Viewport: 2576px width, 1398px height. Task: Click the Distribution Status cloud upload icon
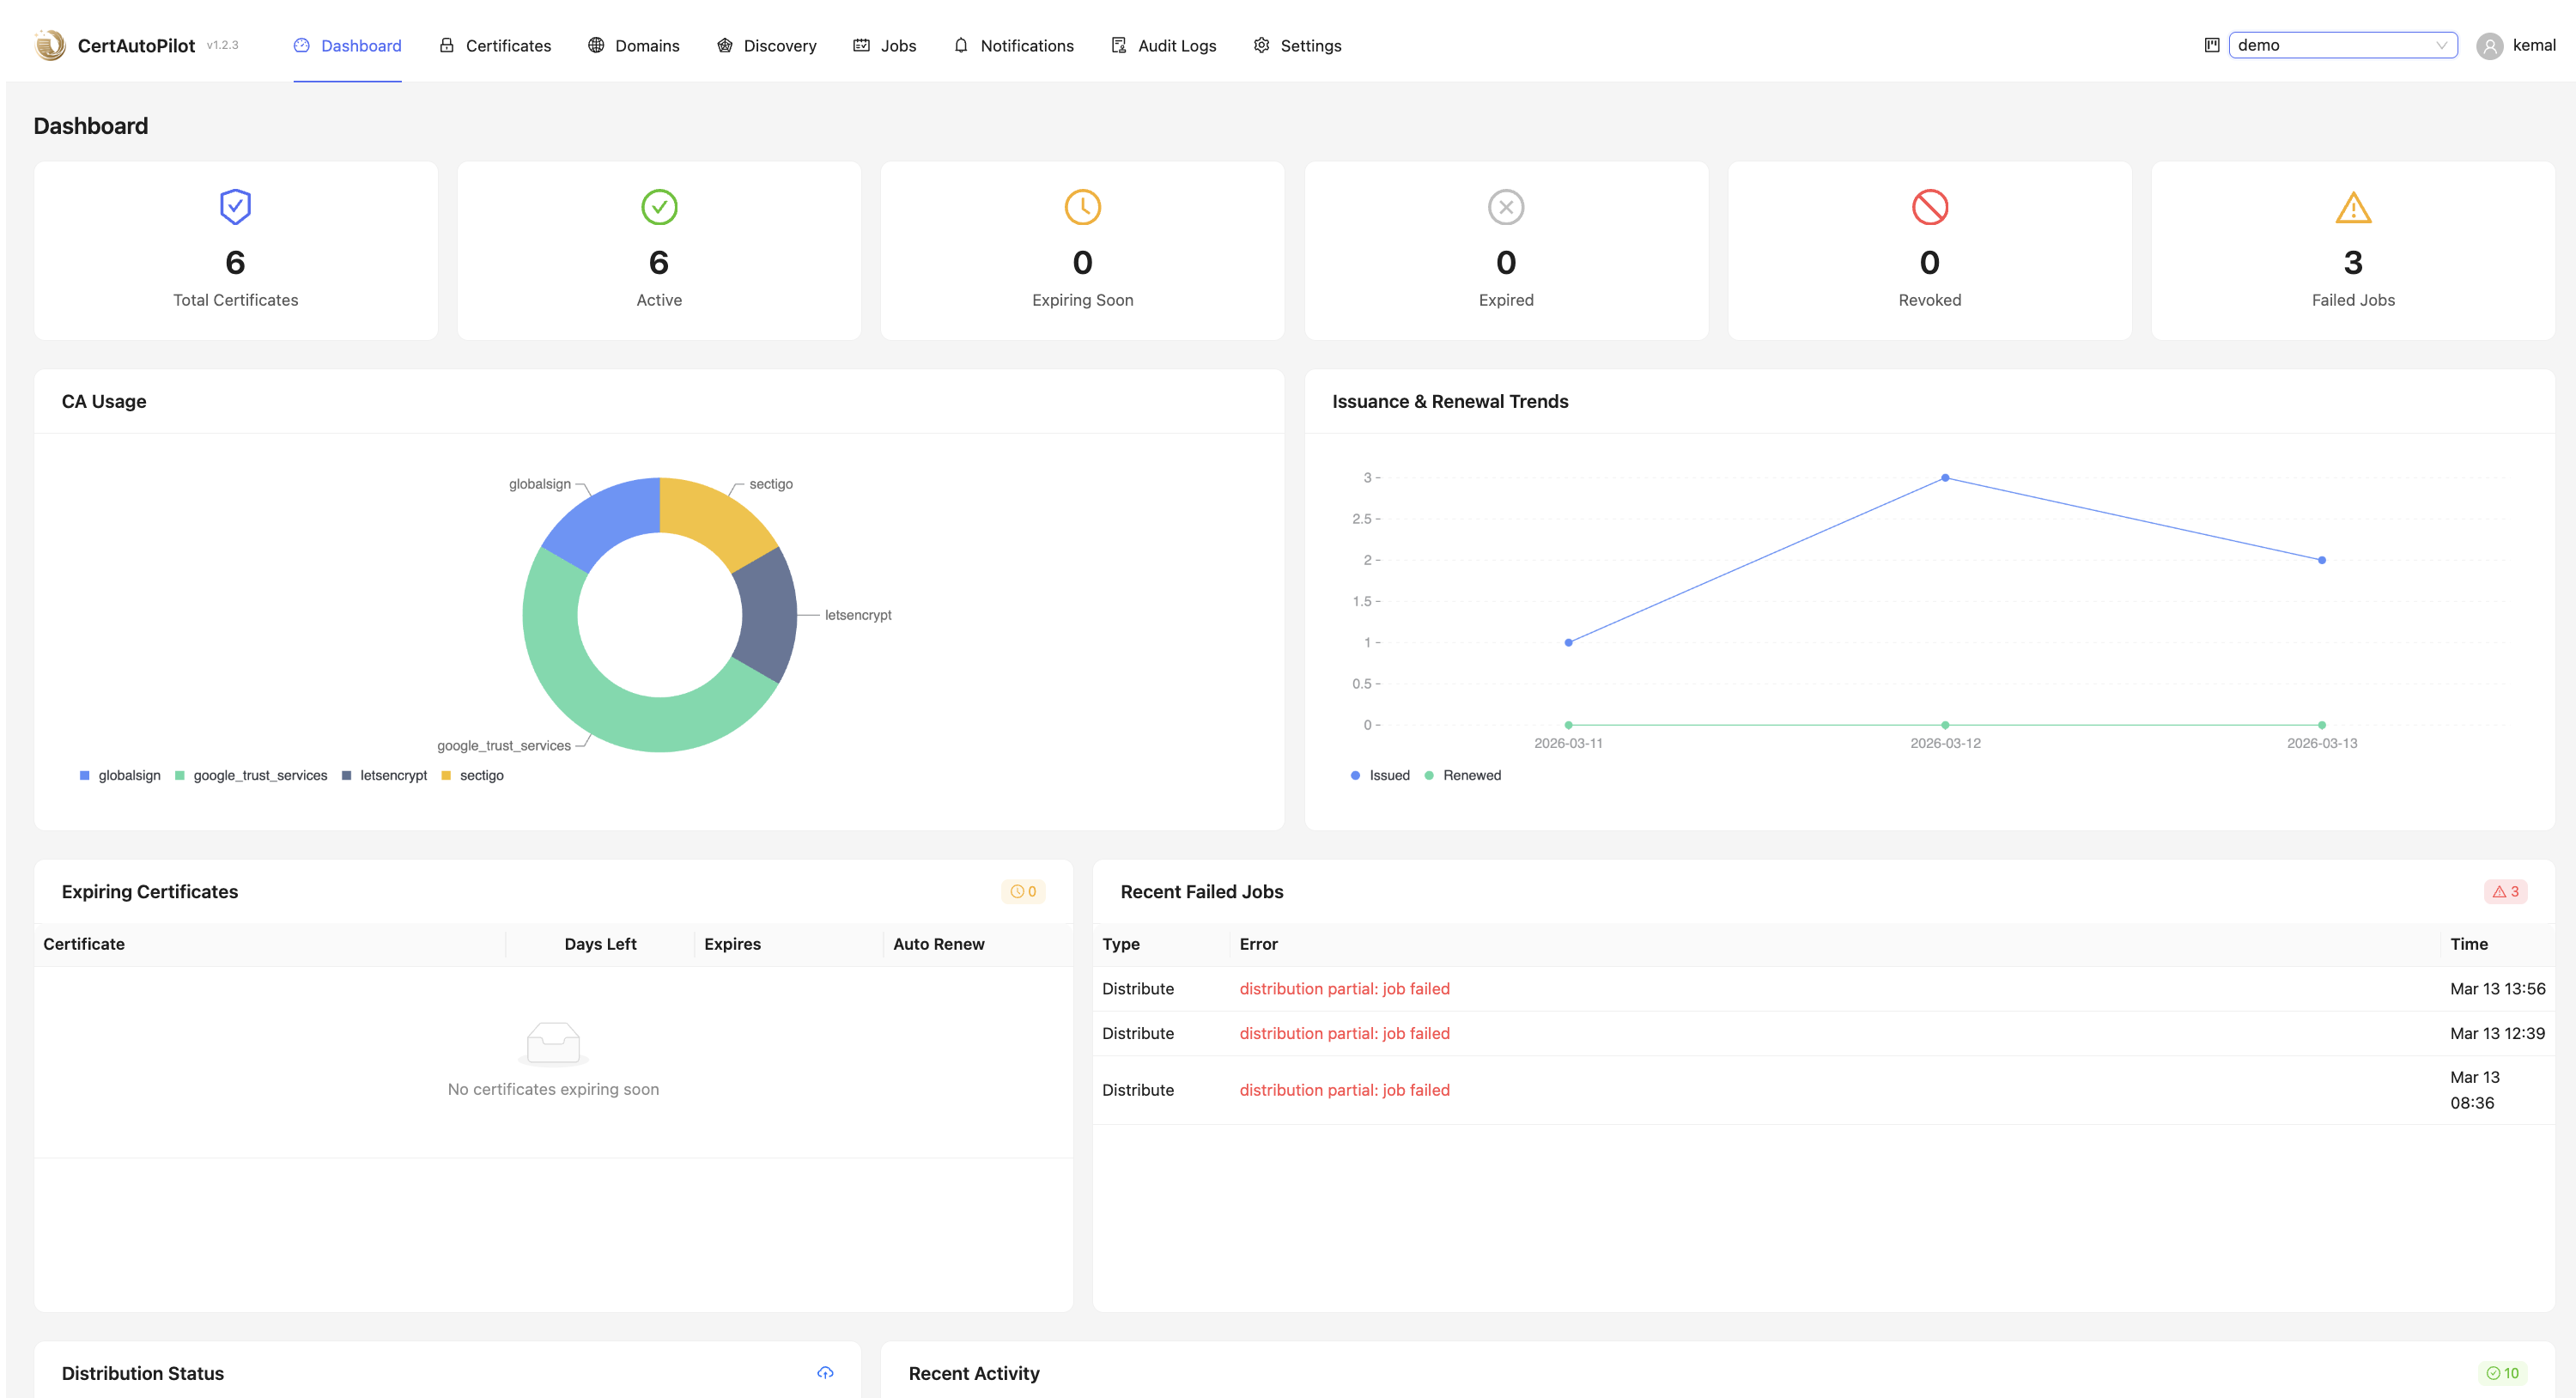(x=825, y=1372)
